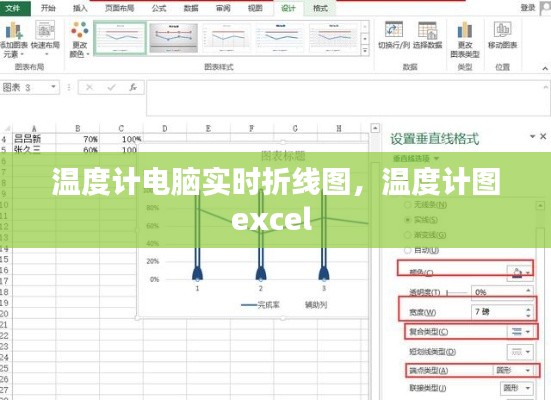Open the task pane options arrow beside close
The height and width of the screenshot is (400, 551).
point(532,136)
